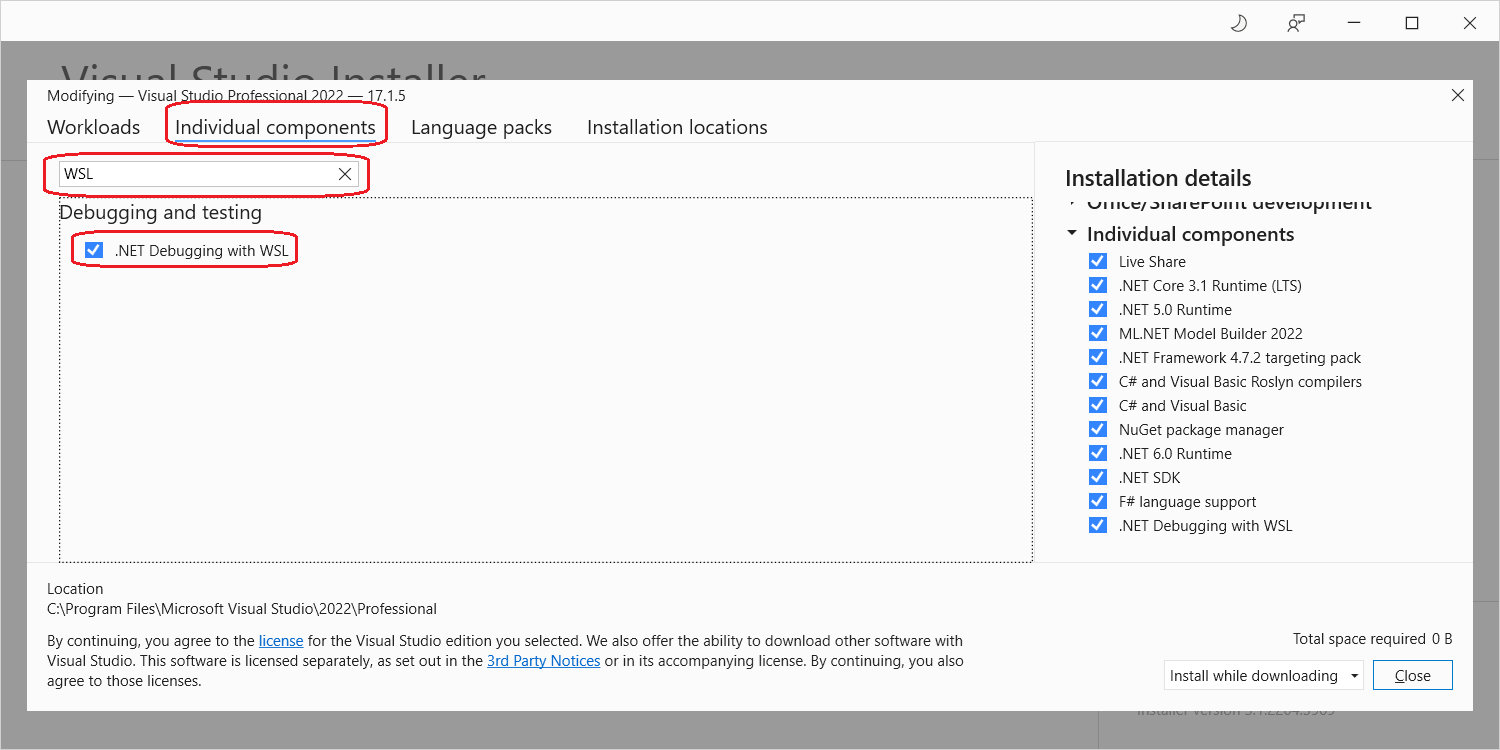
Task: Go to Installation locations tab
Action: click(677, 127)
